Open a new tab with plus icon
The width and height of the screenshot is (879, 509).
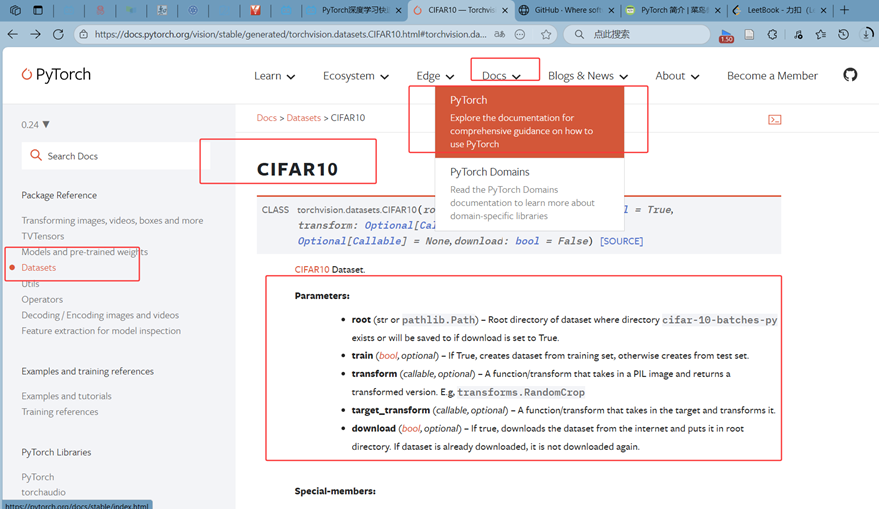(x=844, y=10)
